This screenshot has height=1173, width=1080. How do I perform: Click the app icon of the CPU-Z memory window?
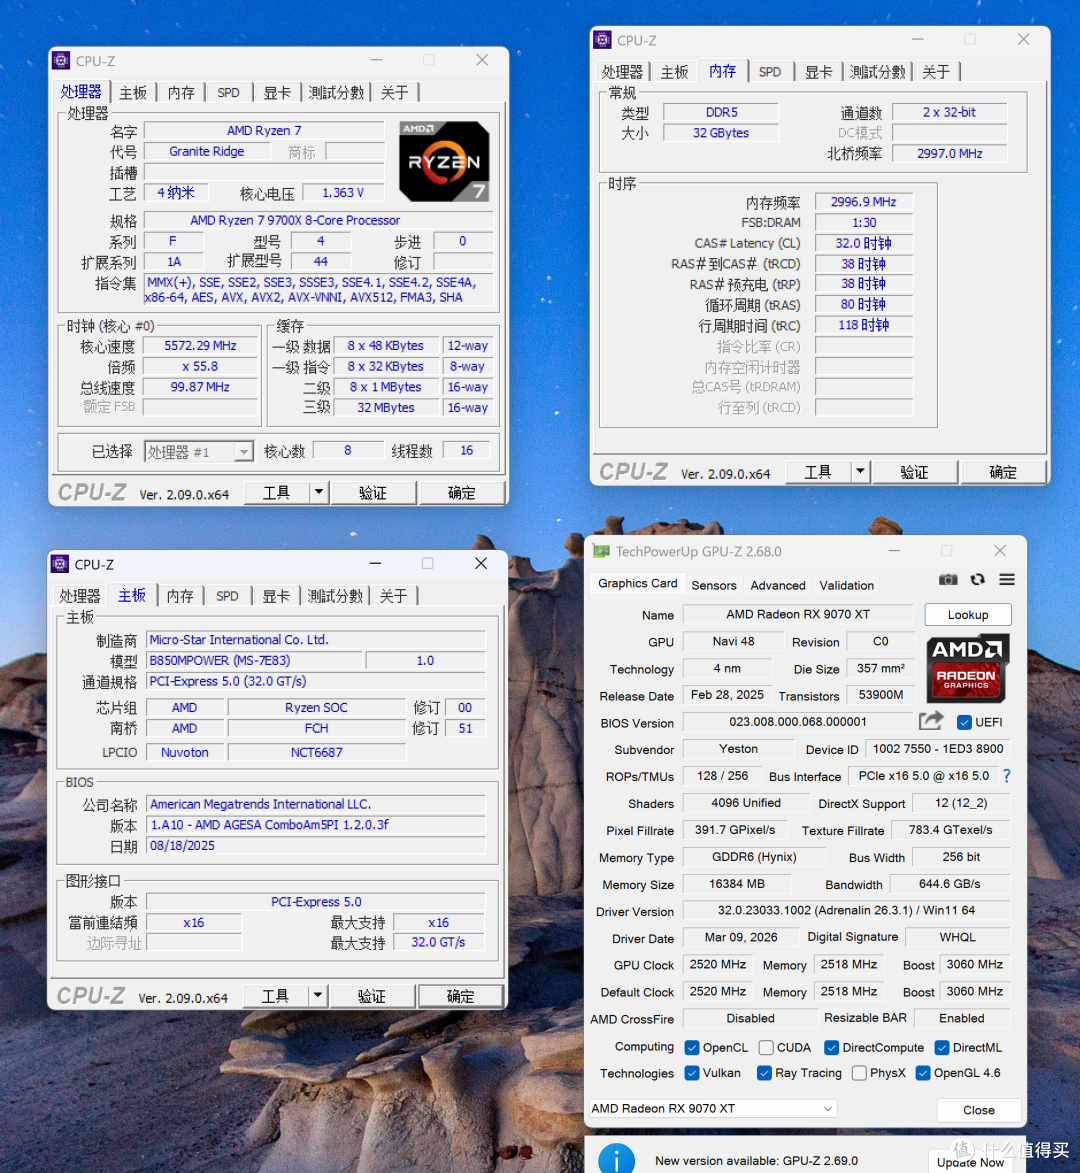602,40
